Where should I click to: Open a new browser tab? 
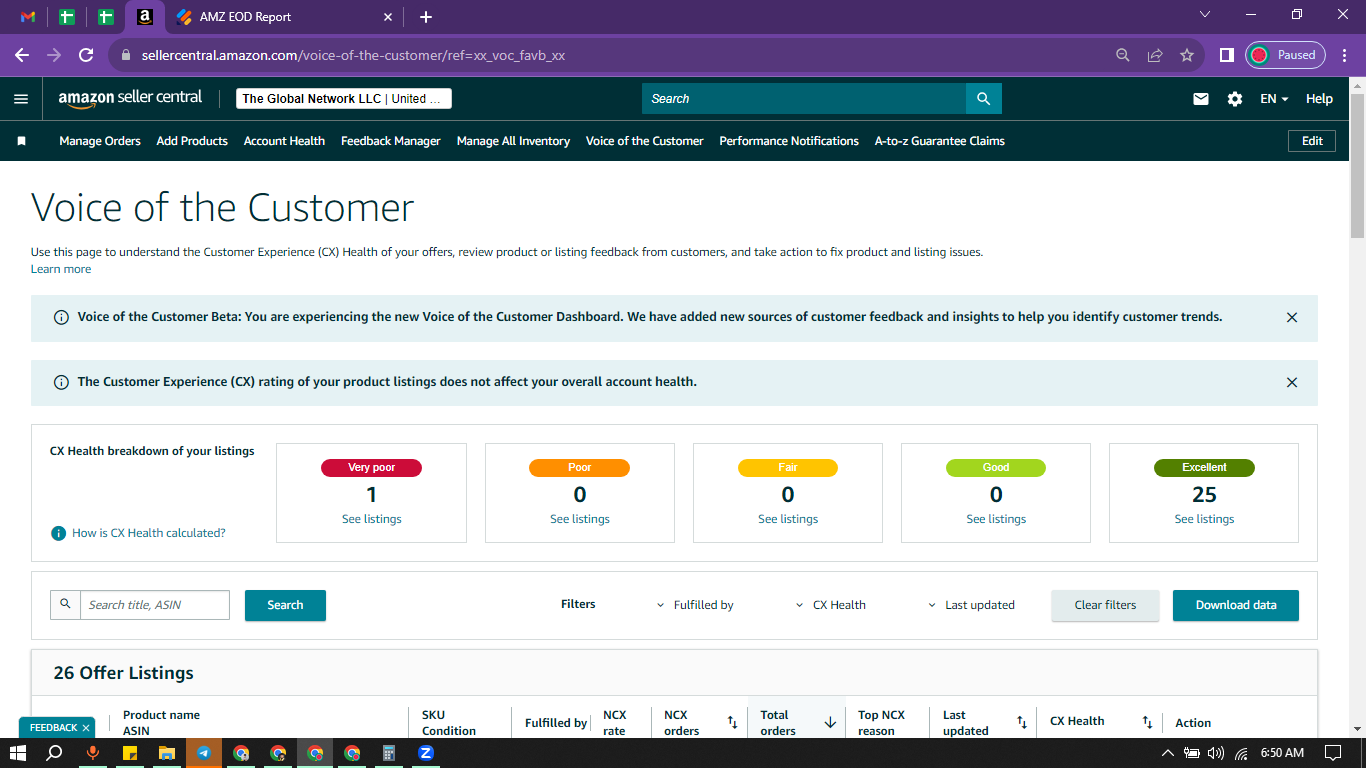426,17
